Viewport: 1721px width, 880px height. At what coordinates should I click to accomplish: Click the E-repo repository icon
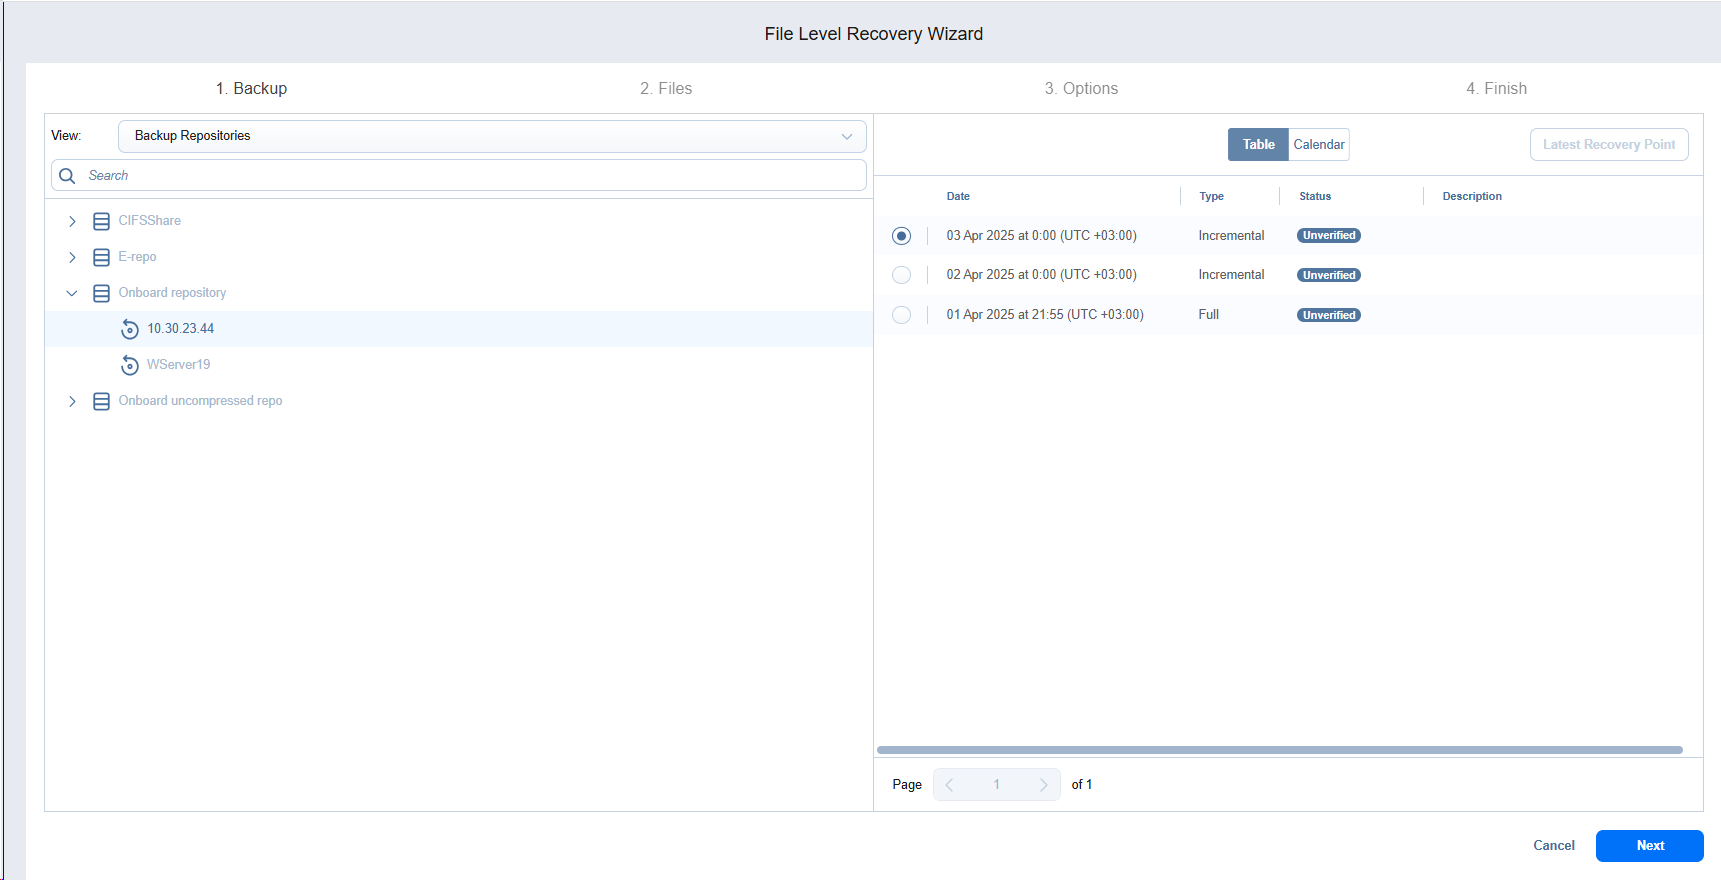point(101,257)
